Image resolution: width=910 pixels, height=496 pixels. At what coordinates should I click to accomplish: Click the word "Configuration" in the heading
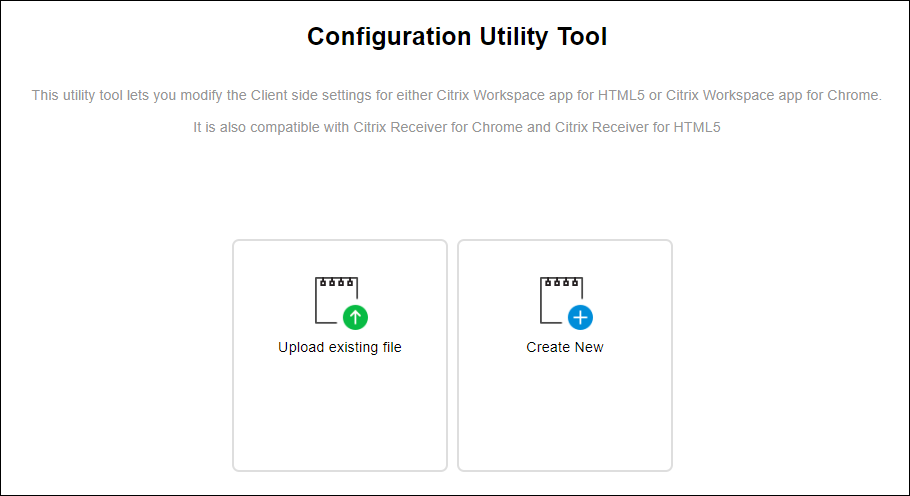[x=388, y=37]
